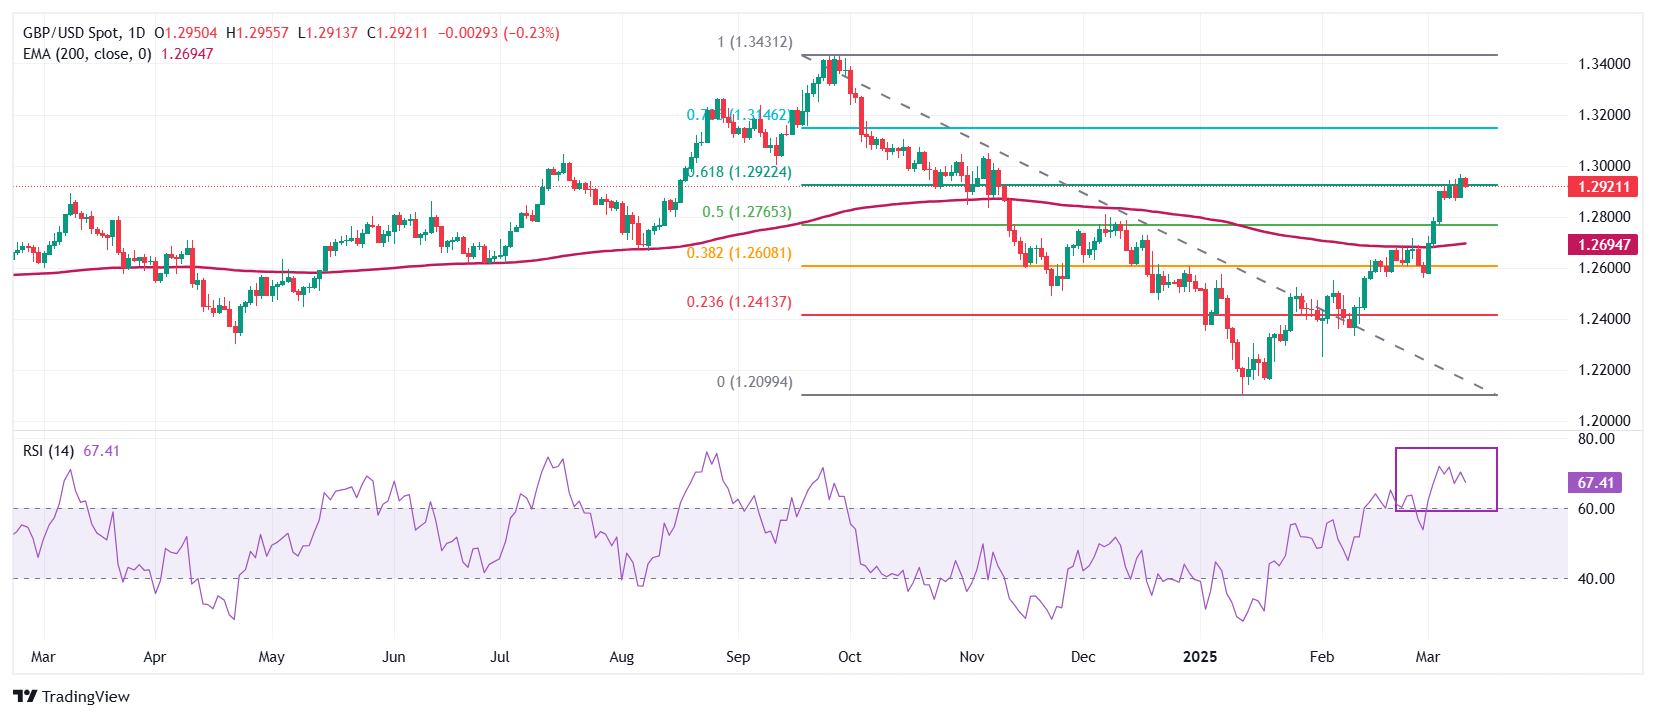
Task: Click the purple RSI value tag 67.41
Action: point(1595,483)
